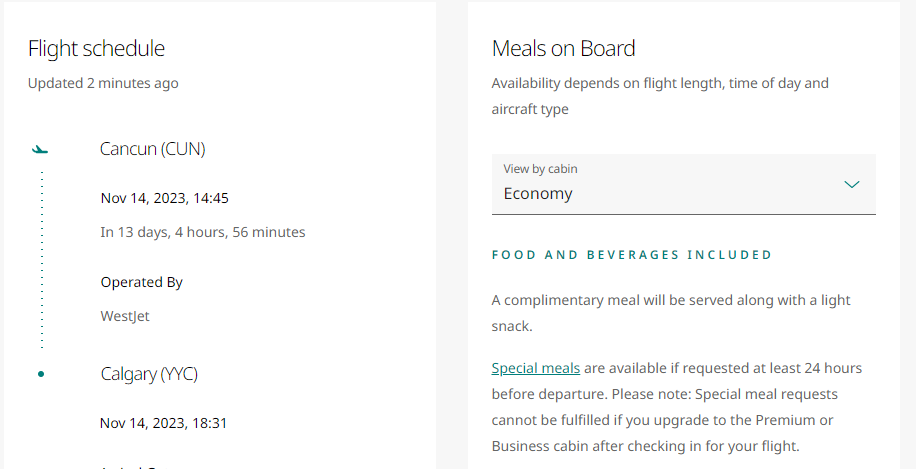Image resolution: width=916 pixels, height=469 pixels.
Task: Click the Flight schedule heading
Action: click(96, 48)
